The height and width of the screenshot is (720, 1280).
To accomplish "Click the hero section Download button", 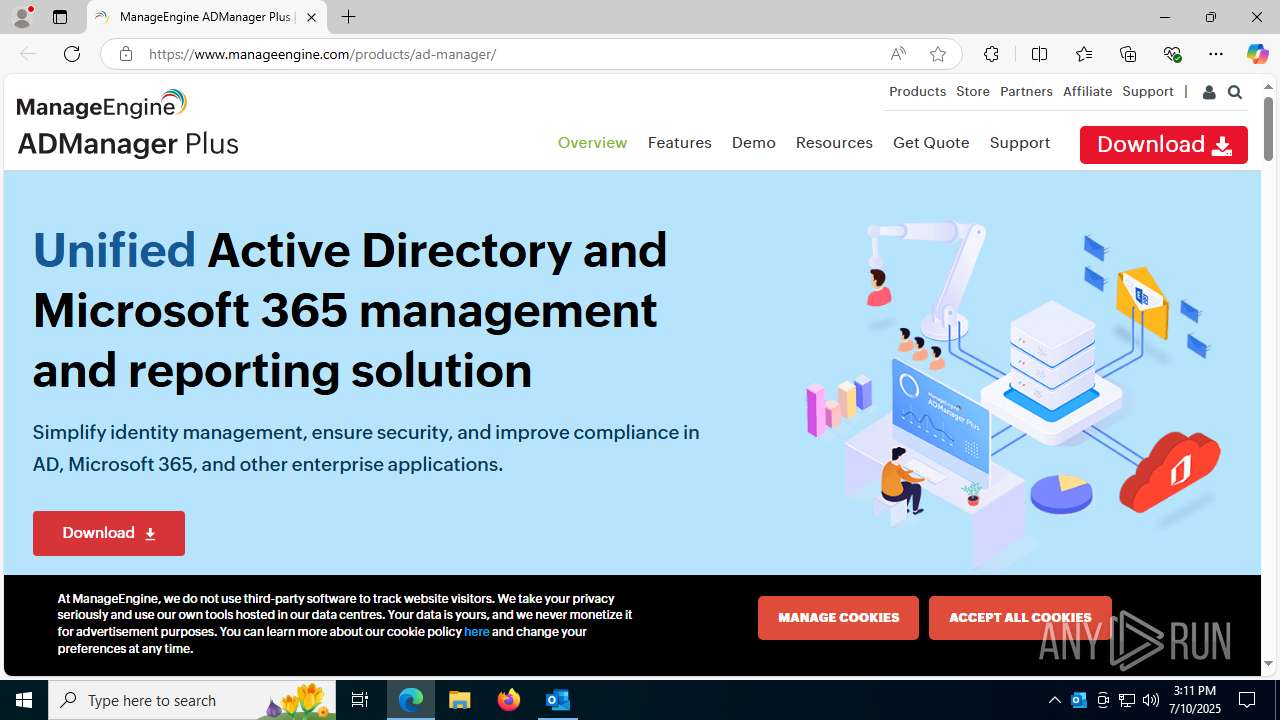I will click(x=109, y=533).
